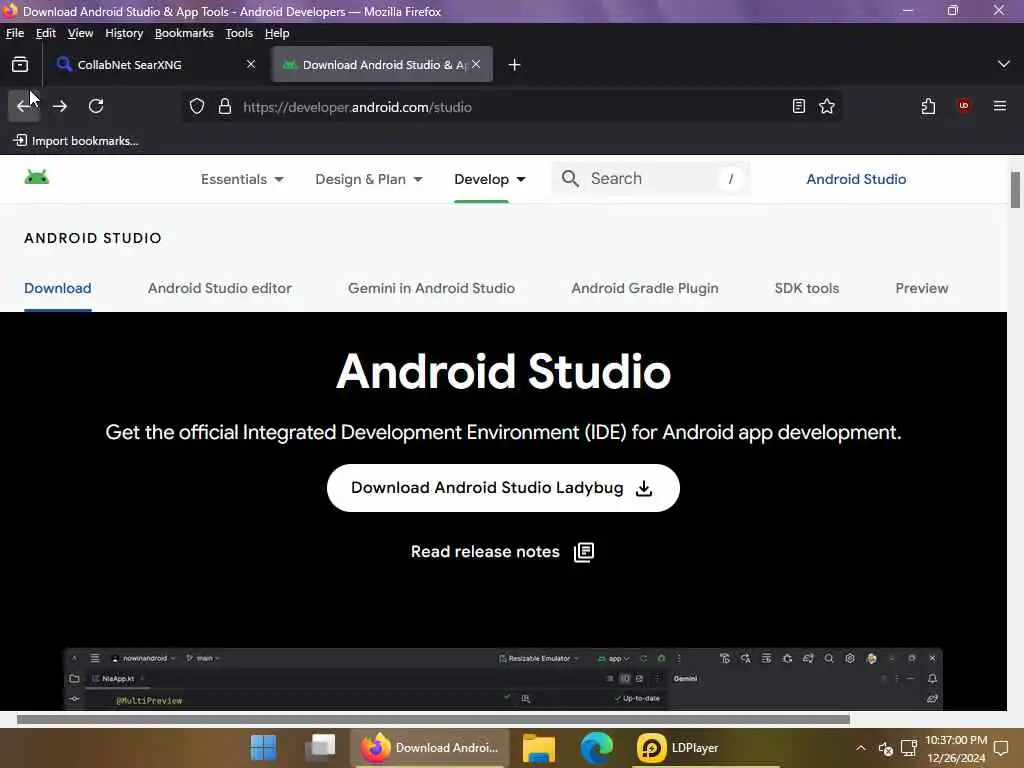Viewport: 1024px width, 768px height.
Task: Click the site Search field
Action: pyautogui.click(x=653, y=179)
